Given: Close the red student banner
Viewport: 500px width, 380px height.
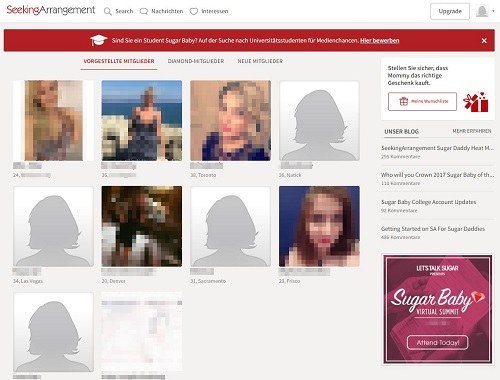Looking at the screenshot, I should click(x=484, y=41).
